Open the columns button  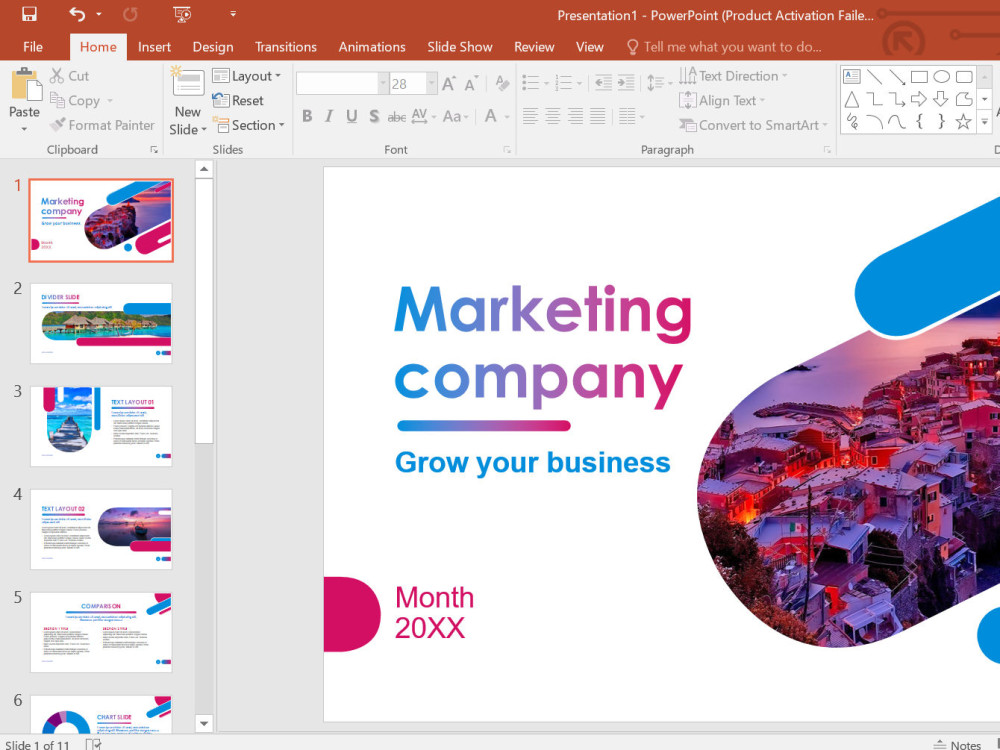631,116
